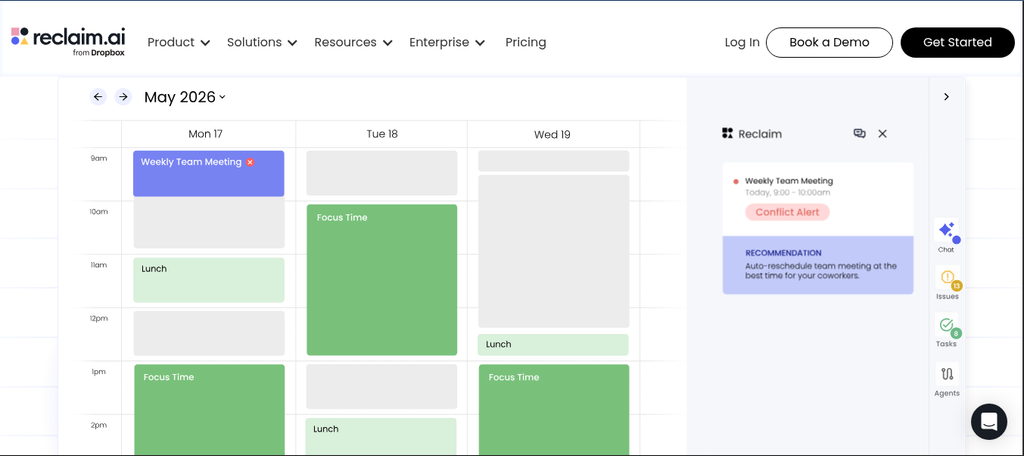Screen dimensions: 1024x456
Task: Select Monday's Focus Time block
Action: [x=210, y=410]
